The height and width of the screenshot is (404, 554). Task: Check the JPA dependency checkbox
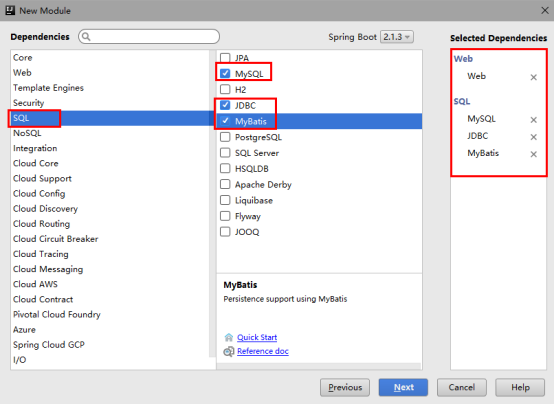[225, 58]
